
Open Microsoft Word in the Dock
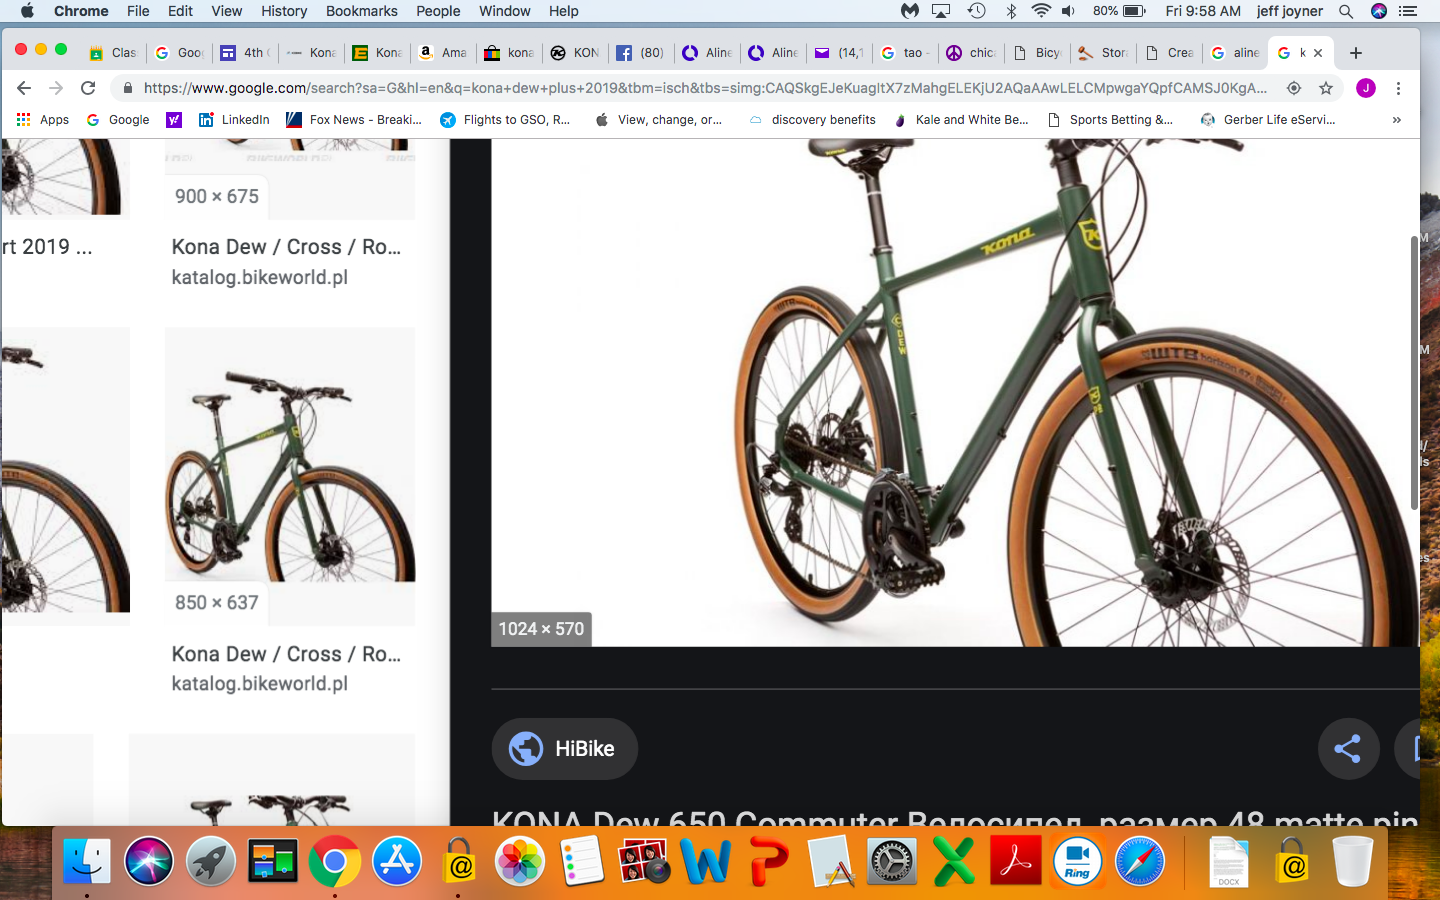706,861
